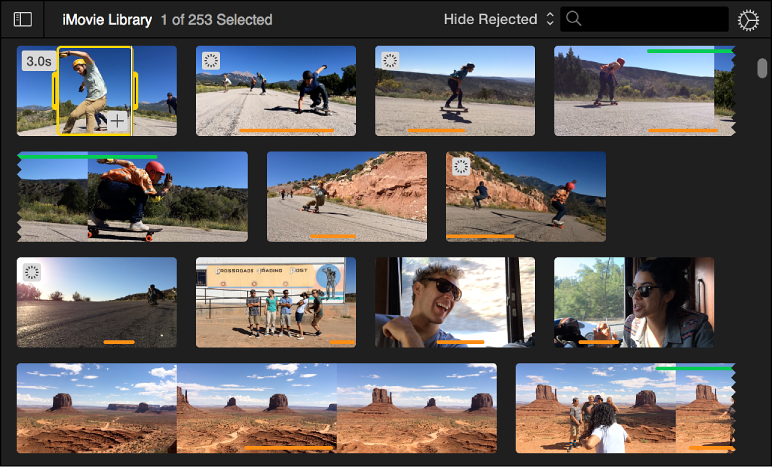
Task: Click the vertical scrollbar thumb
Action: (762, 68)
